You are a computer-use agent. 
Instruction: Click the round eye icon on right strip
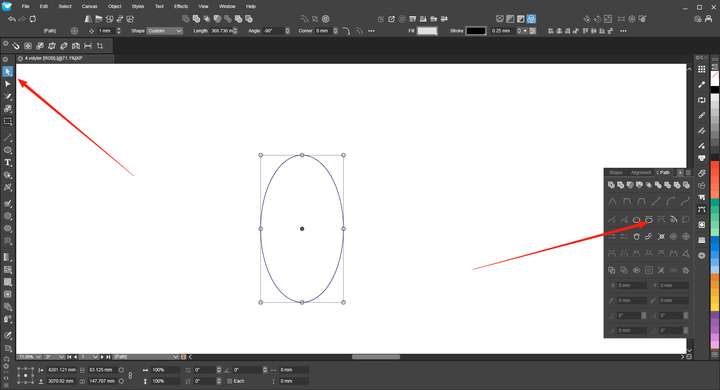pos(702,255)
